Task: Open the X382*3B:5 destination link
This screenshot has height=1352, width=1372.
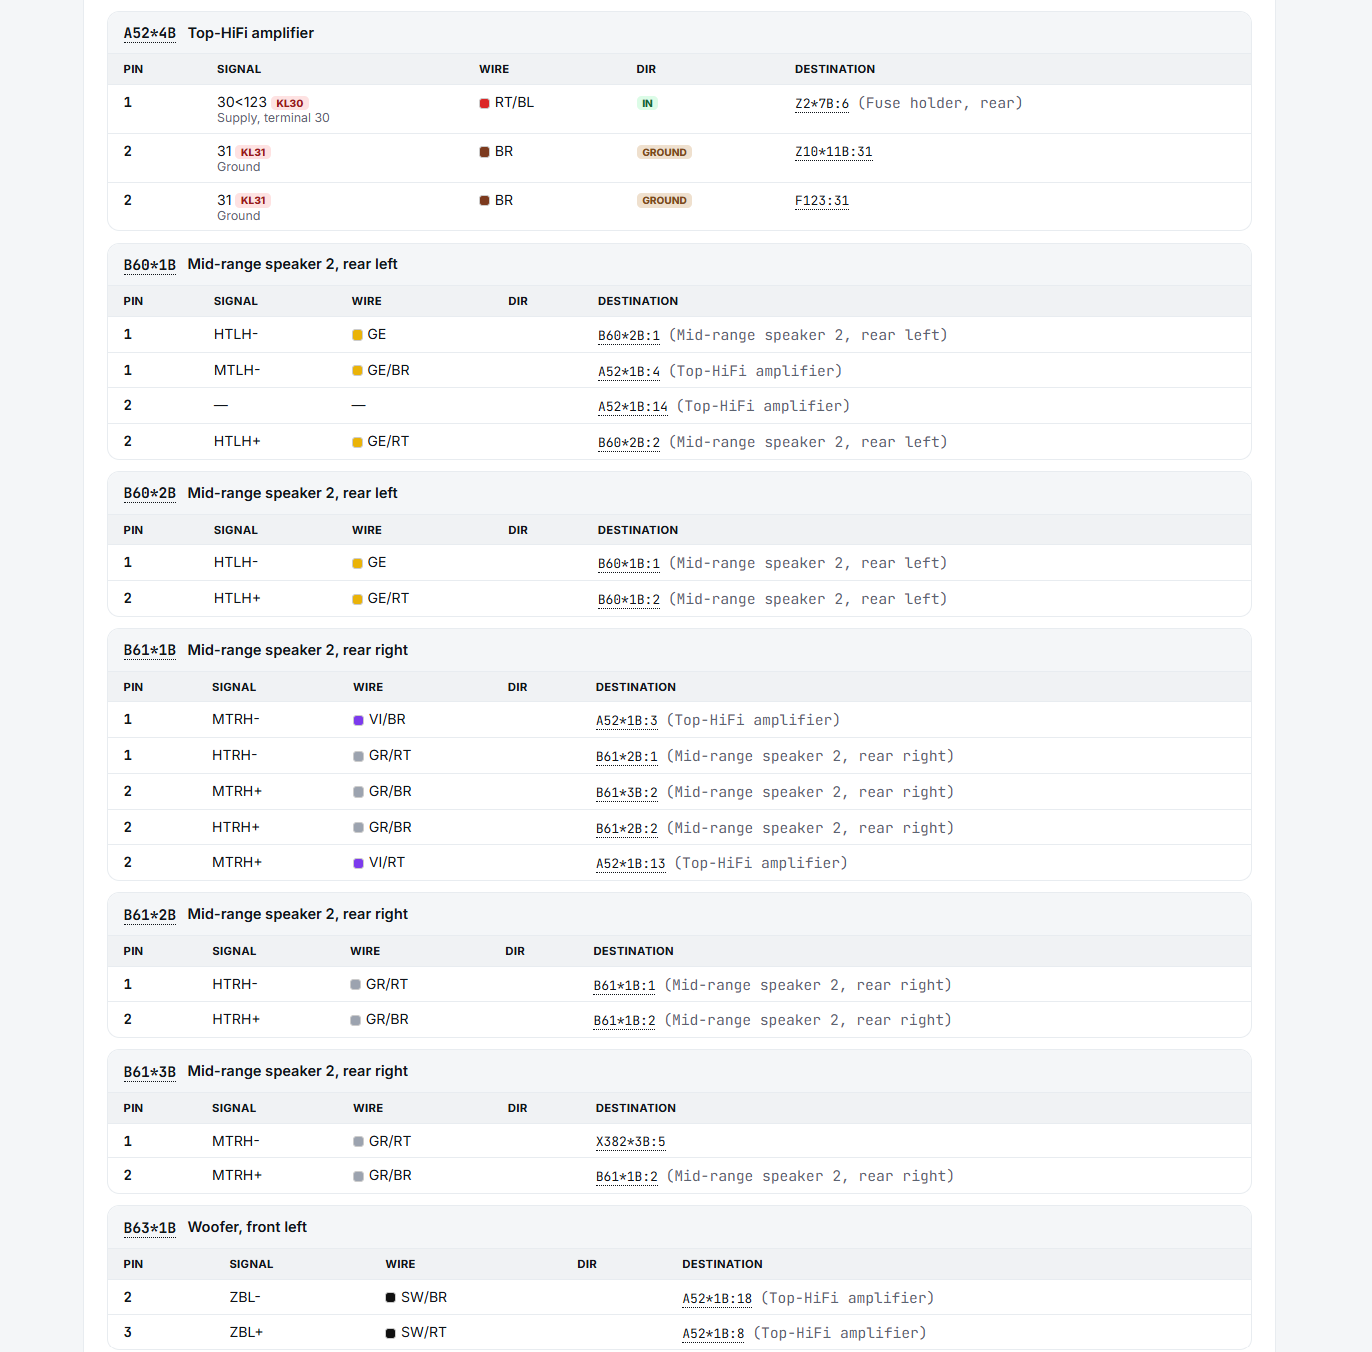Action: coord(630,1142)
